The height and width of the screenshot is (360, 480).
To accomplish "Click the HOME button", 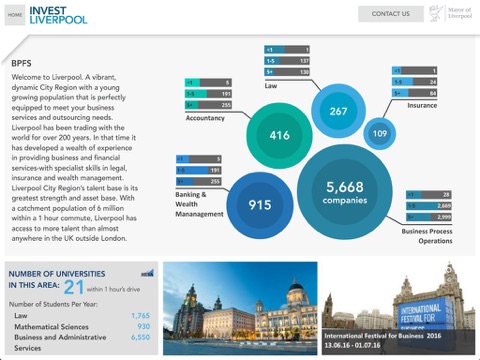I will 15,15.
